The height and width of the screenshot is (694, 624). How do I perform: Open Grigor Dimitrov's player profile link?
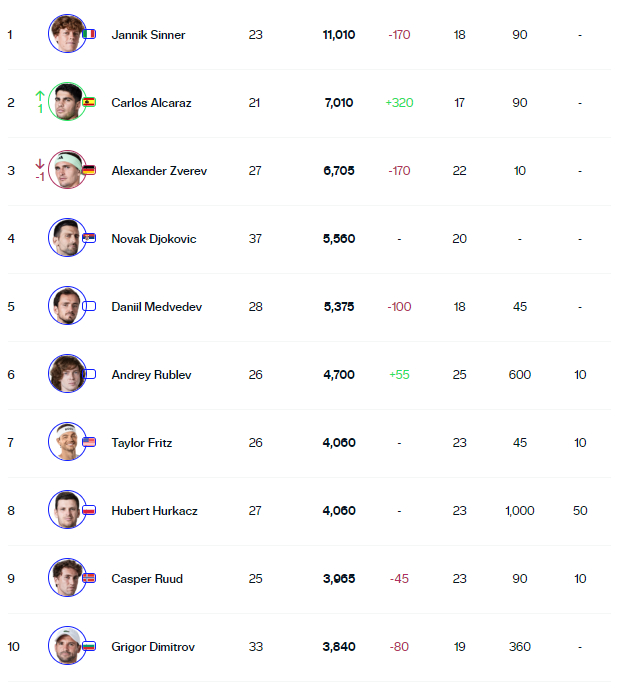click(153, 647)
